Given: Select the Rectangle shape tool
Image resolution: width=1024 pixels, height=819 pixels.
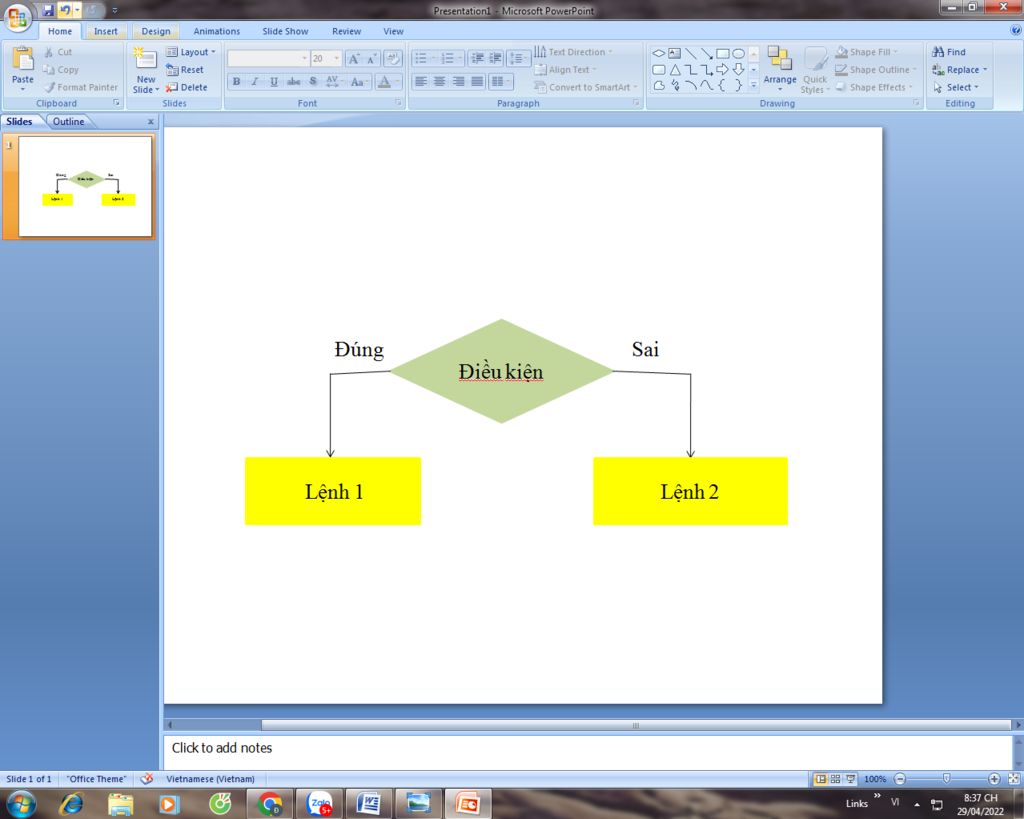Looking at the screenshot, I should click(722, 54).
